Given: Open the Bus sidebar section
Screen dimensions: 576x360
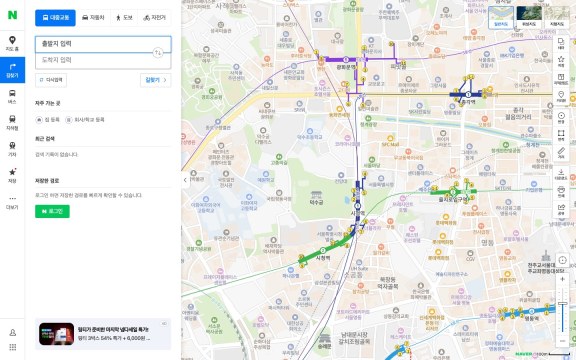Looking at the screenshot, I should [12, 96].
